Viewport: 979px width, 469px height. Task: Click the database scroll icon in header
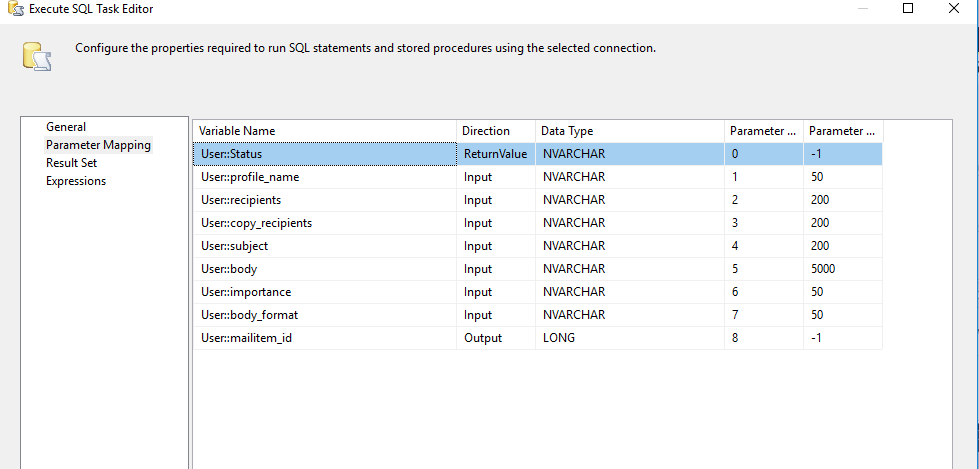(x=37, y=57)
